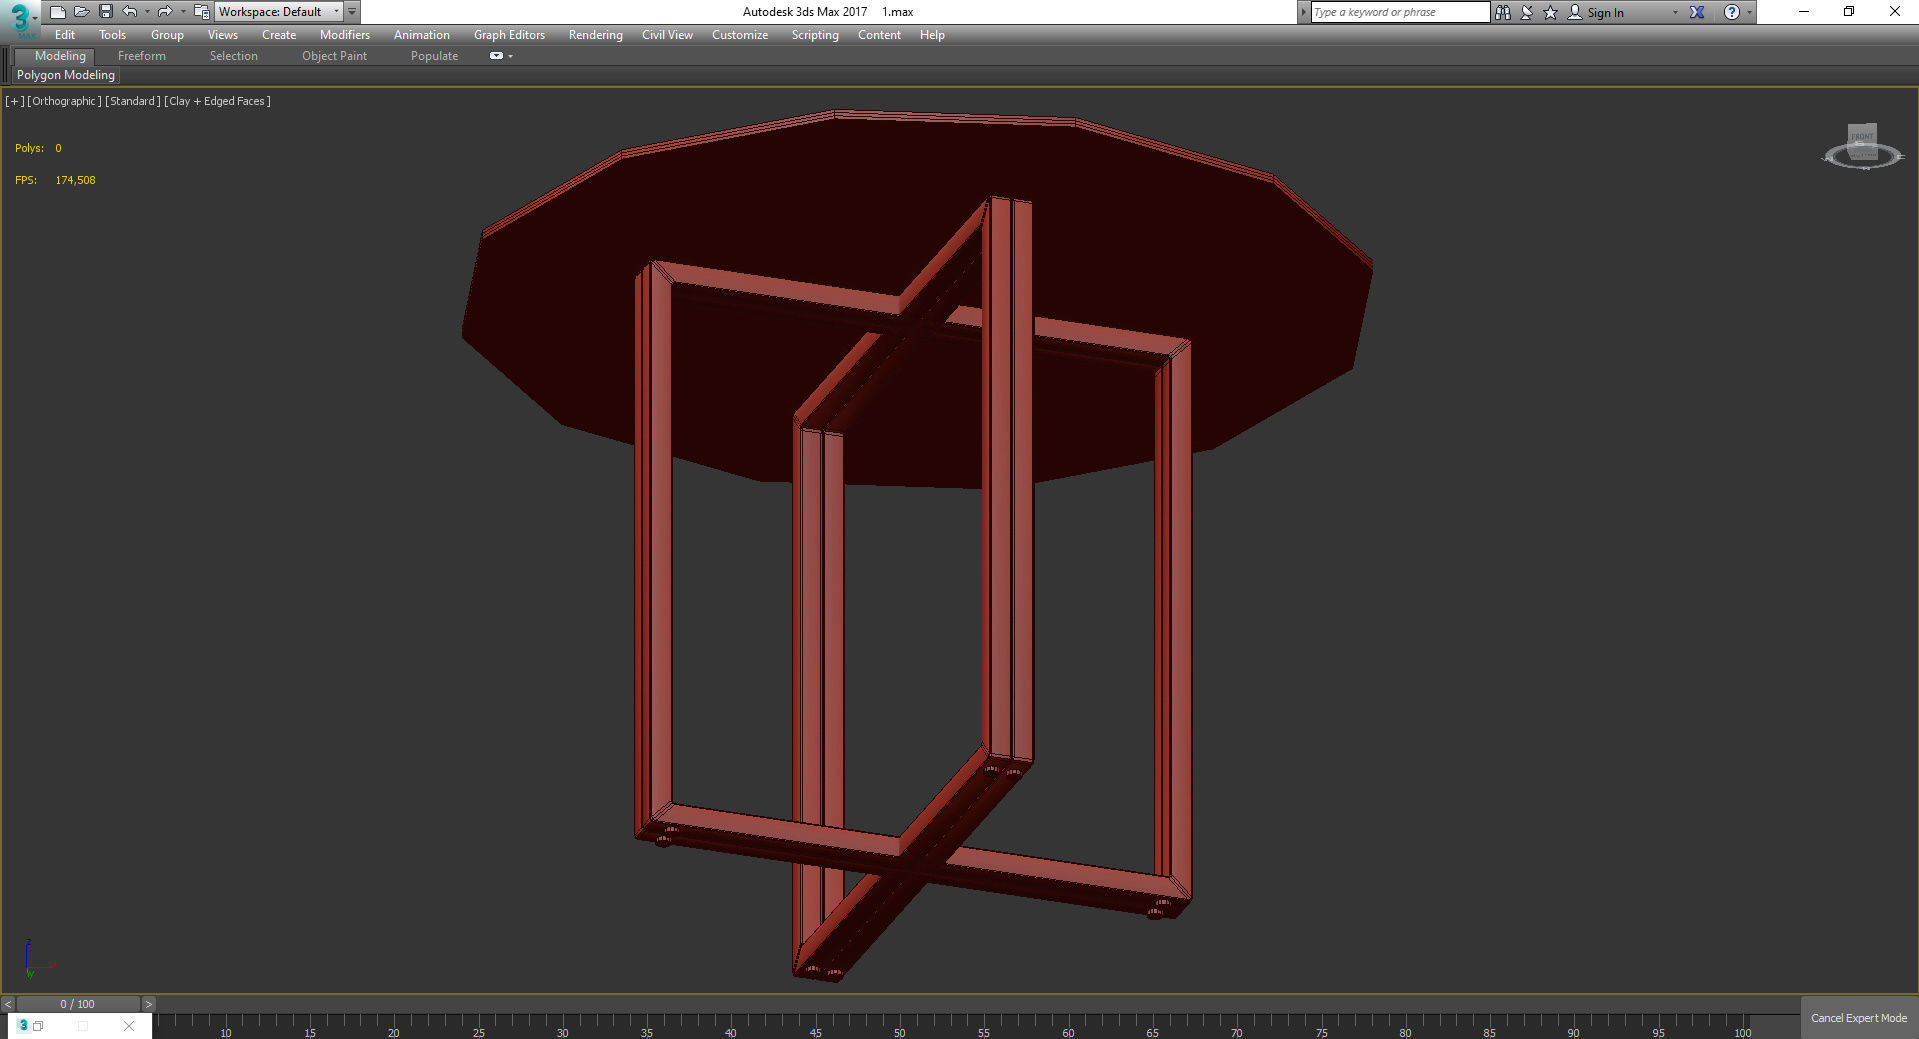Click the Polys statistic in the viewport

tap(38, 148)
